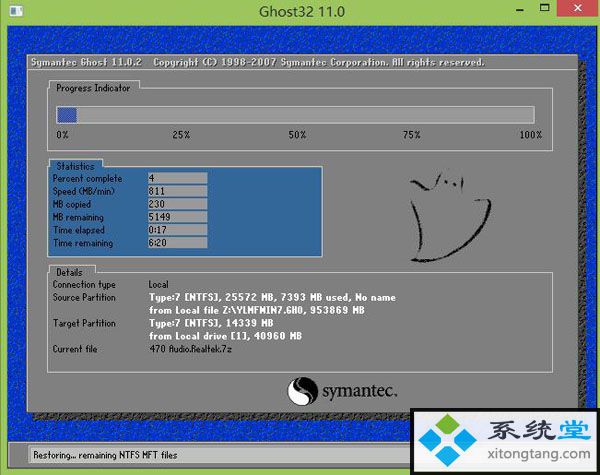Click the 'Ghost32 11.0' window title

point(302,11)
